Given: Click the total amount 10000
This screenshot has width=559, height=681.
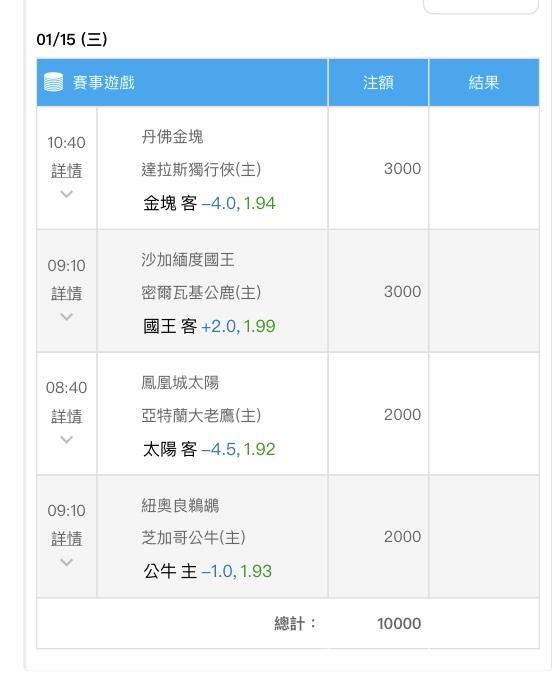Looking at the screenshot, I should (x=399, y=624).
